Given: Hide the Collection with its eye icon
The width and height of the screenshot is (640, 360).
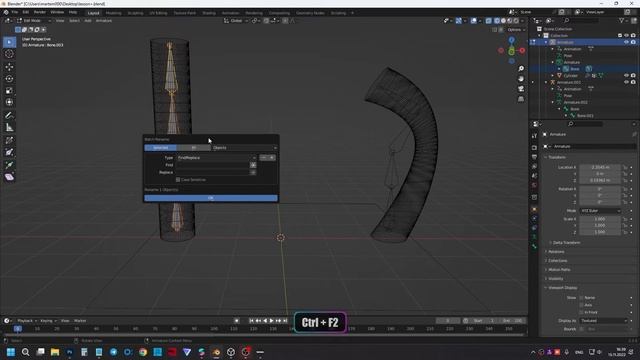Looking at the screenshot, I should [627, 36].
